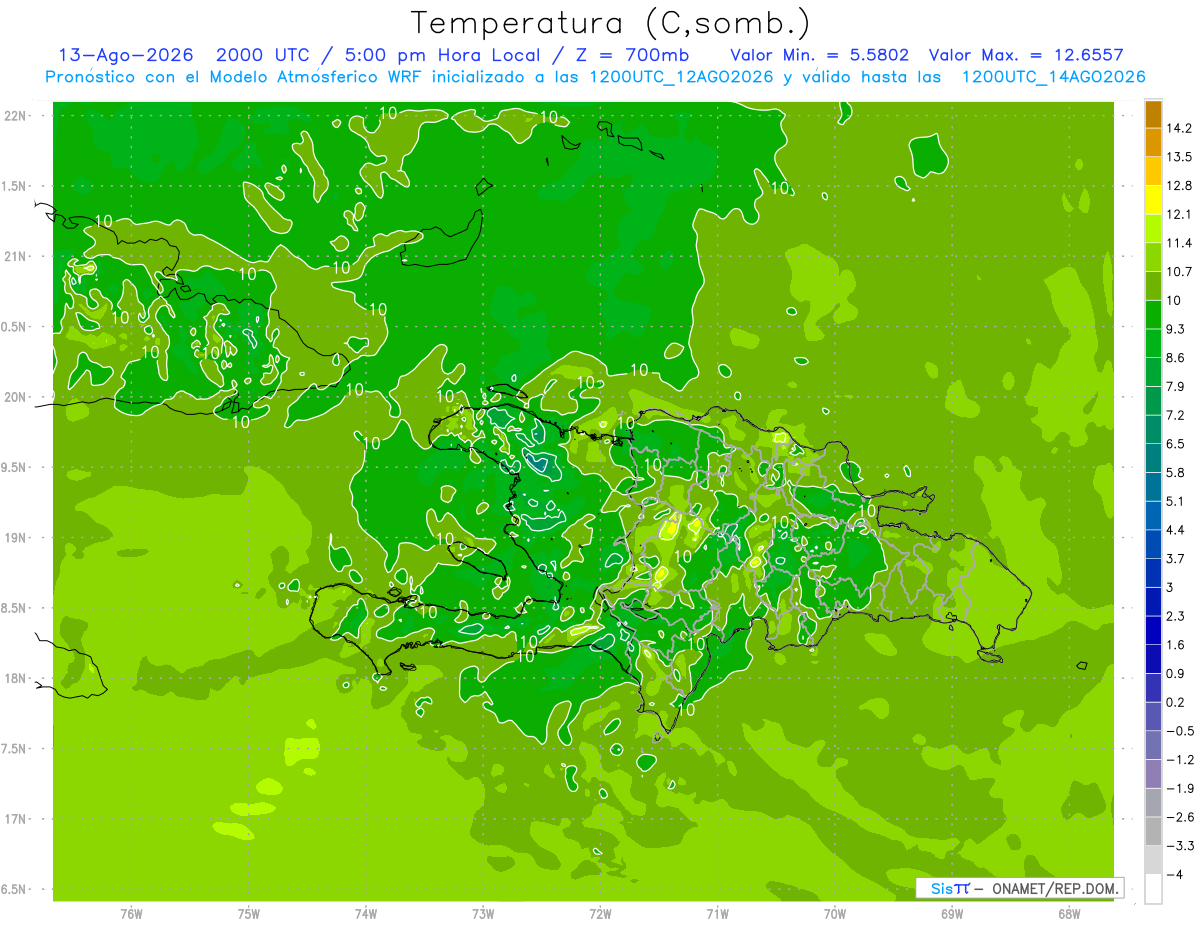Click the '74W' longitude axis label

(365, 914)
